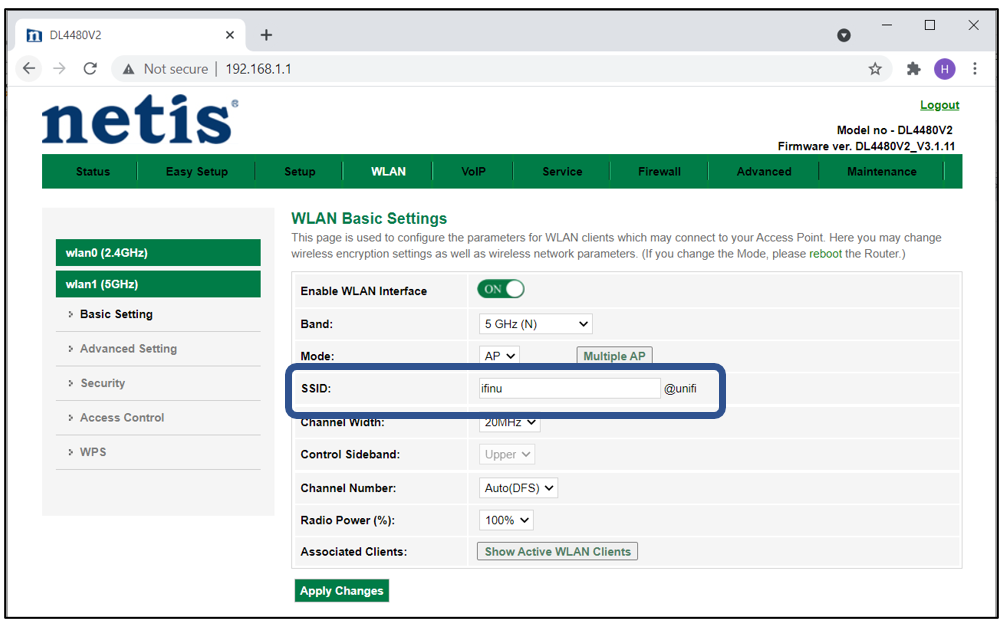The image size is (1007, 626).
Task: Open a new browser tab
Action: pyautogui.click(x=266, y=35)
